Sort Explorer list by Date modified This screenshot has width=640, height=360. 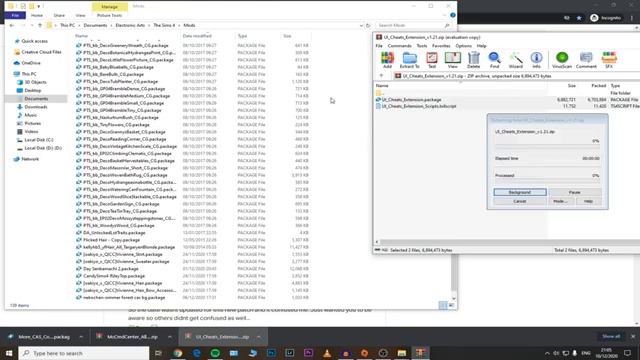tap(197, 36)
